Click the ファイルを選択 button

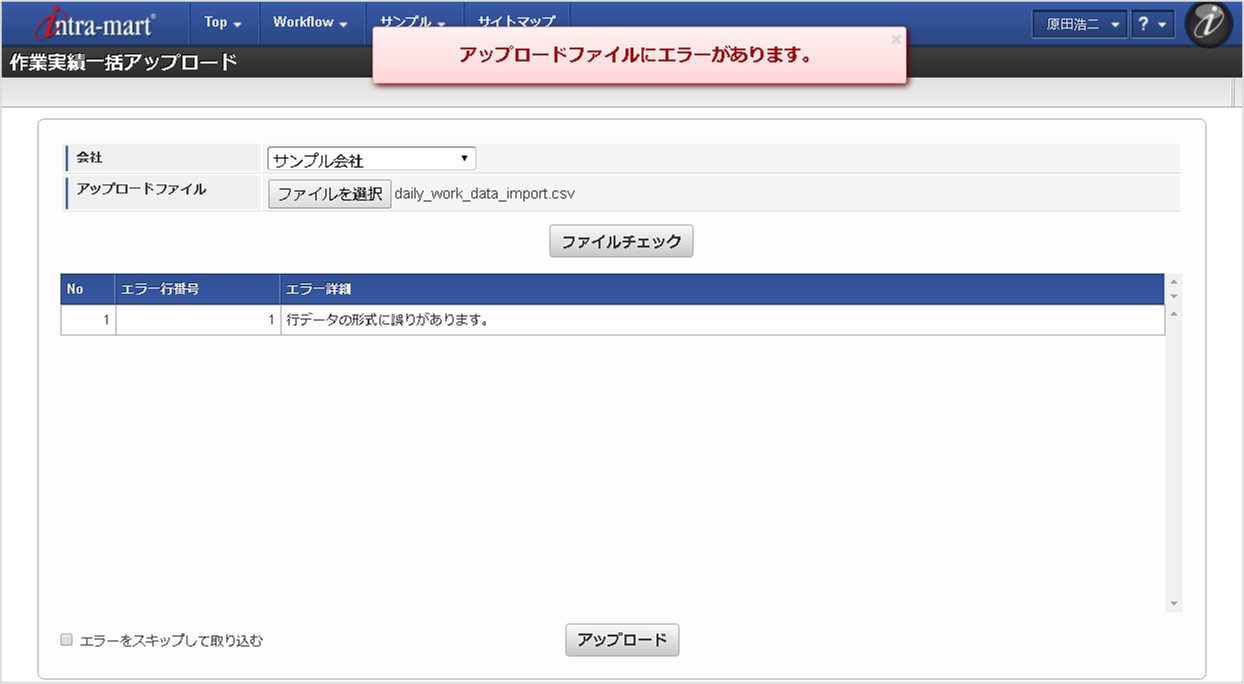pos(329,194)
